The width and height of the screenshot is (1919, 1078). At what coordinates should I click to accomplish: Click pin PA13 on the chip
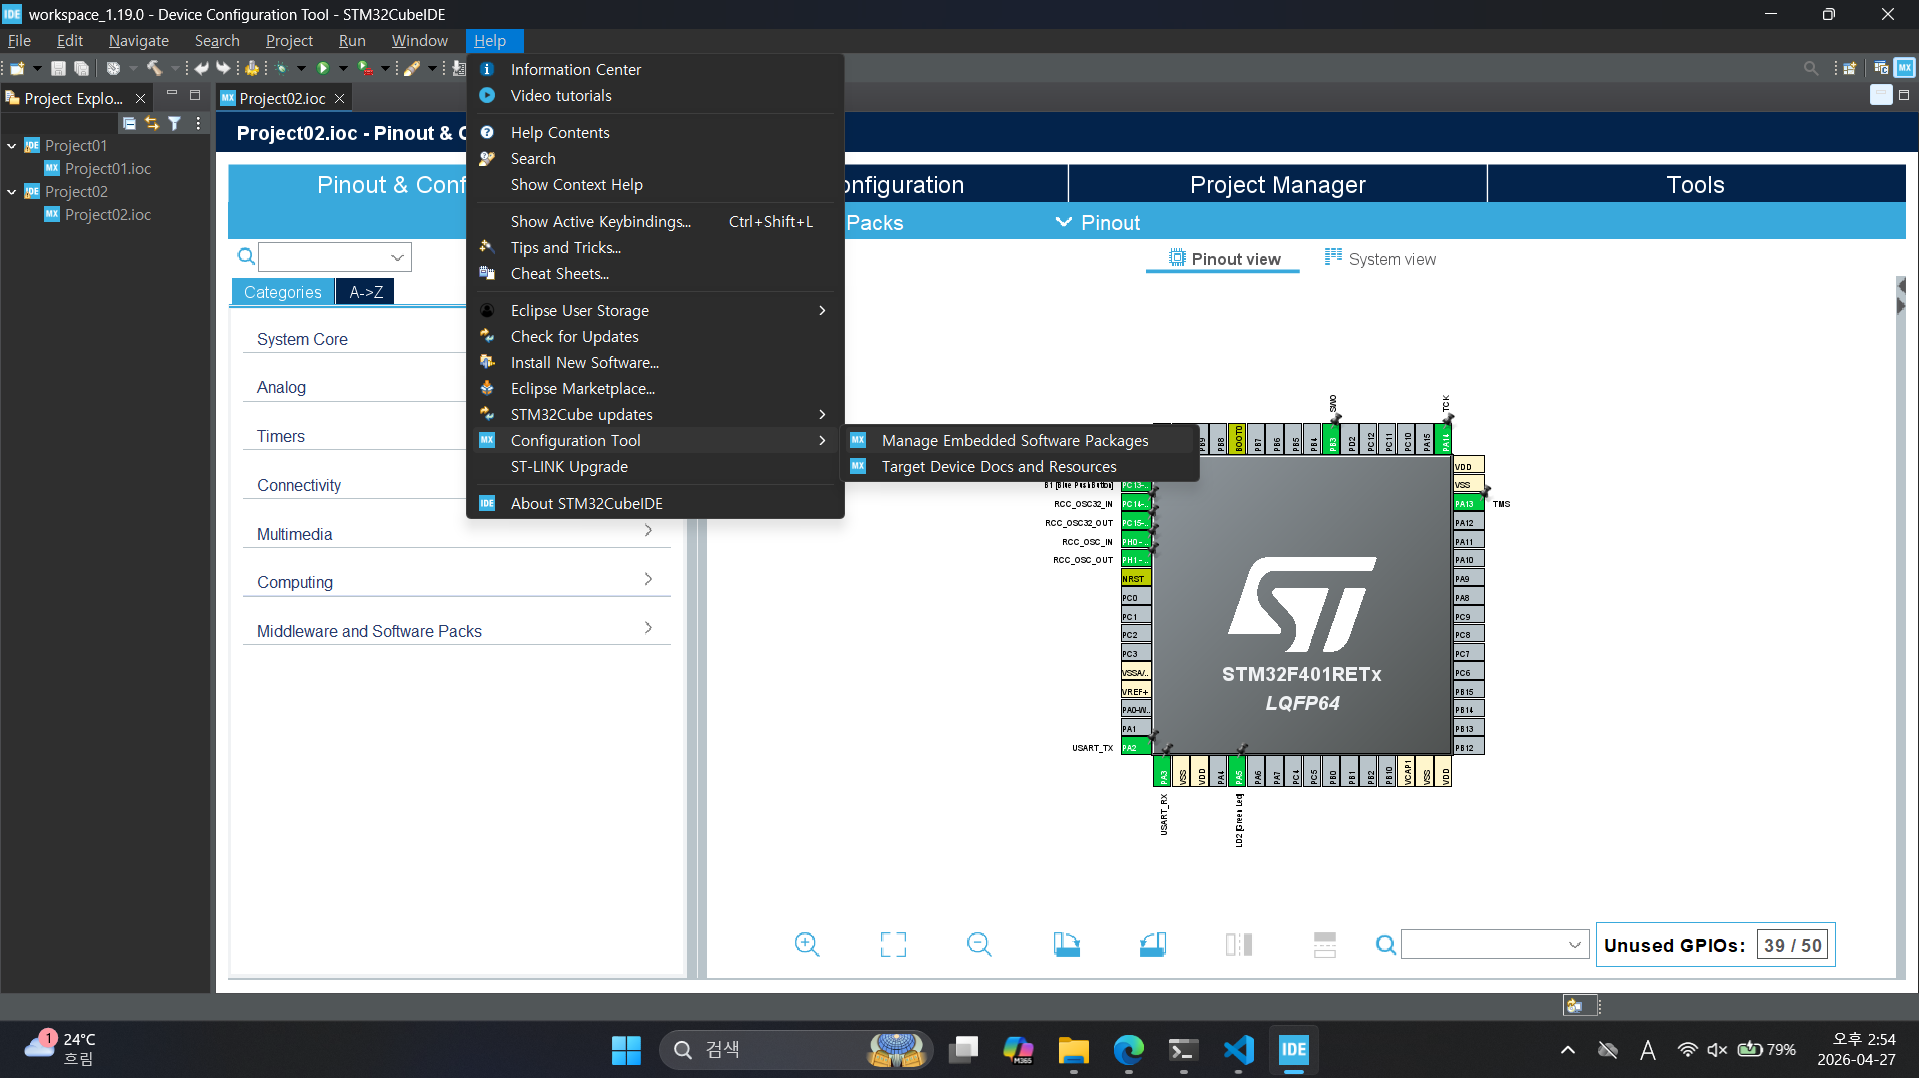[1467, 503]
